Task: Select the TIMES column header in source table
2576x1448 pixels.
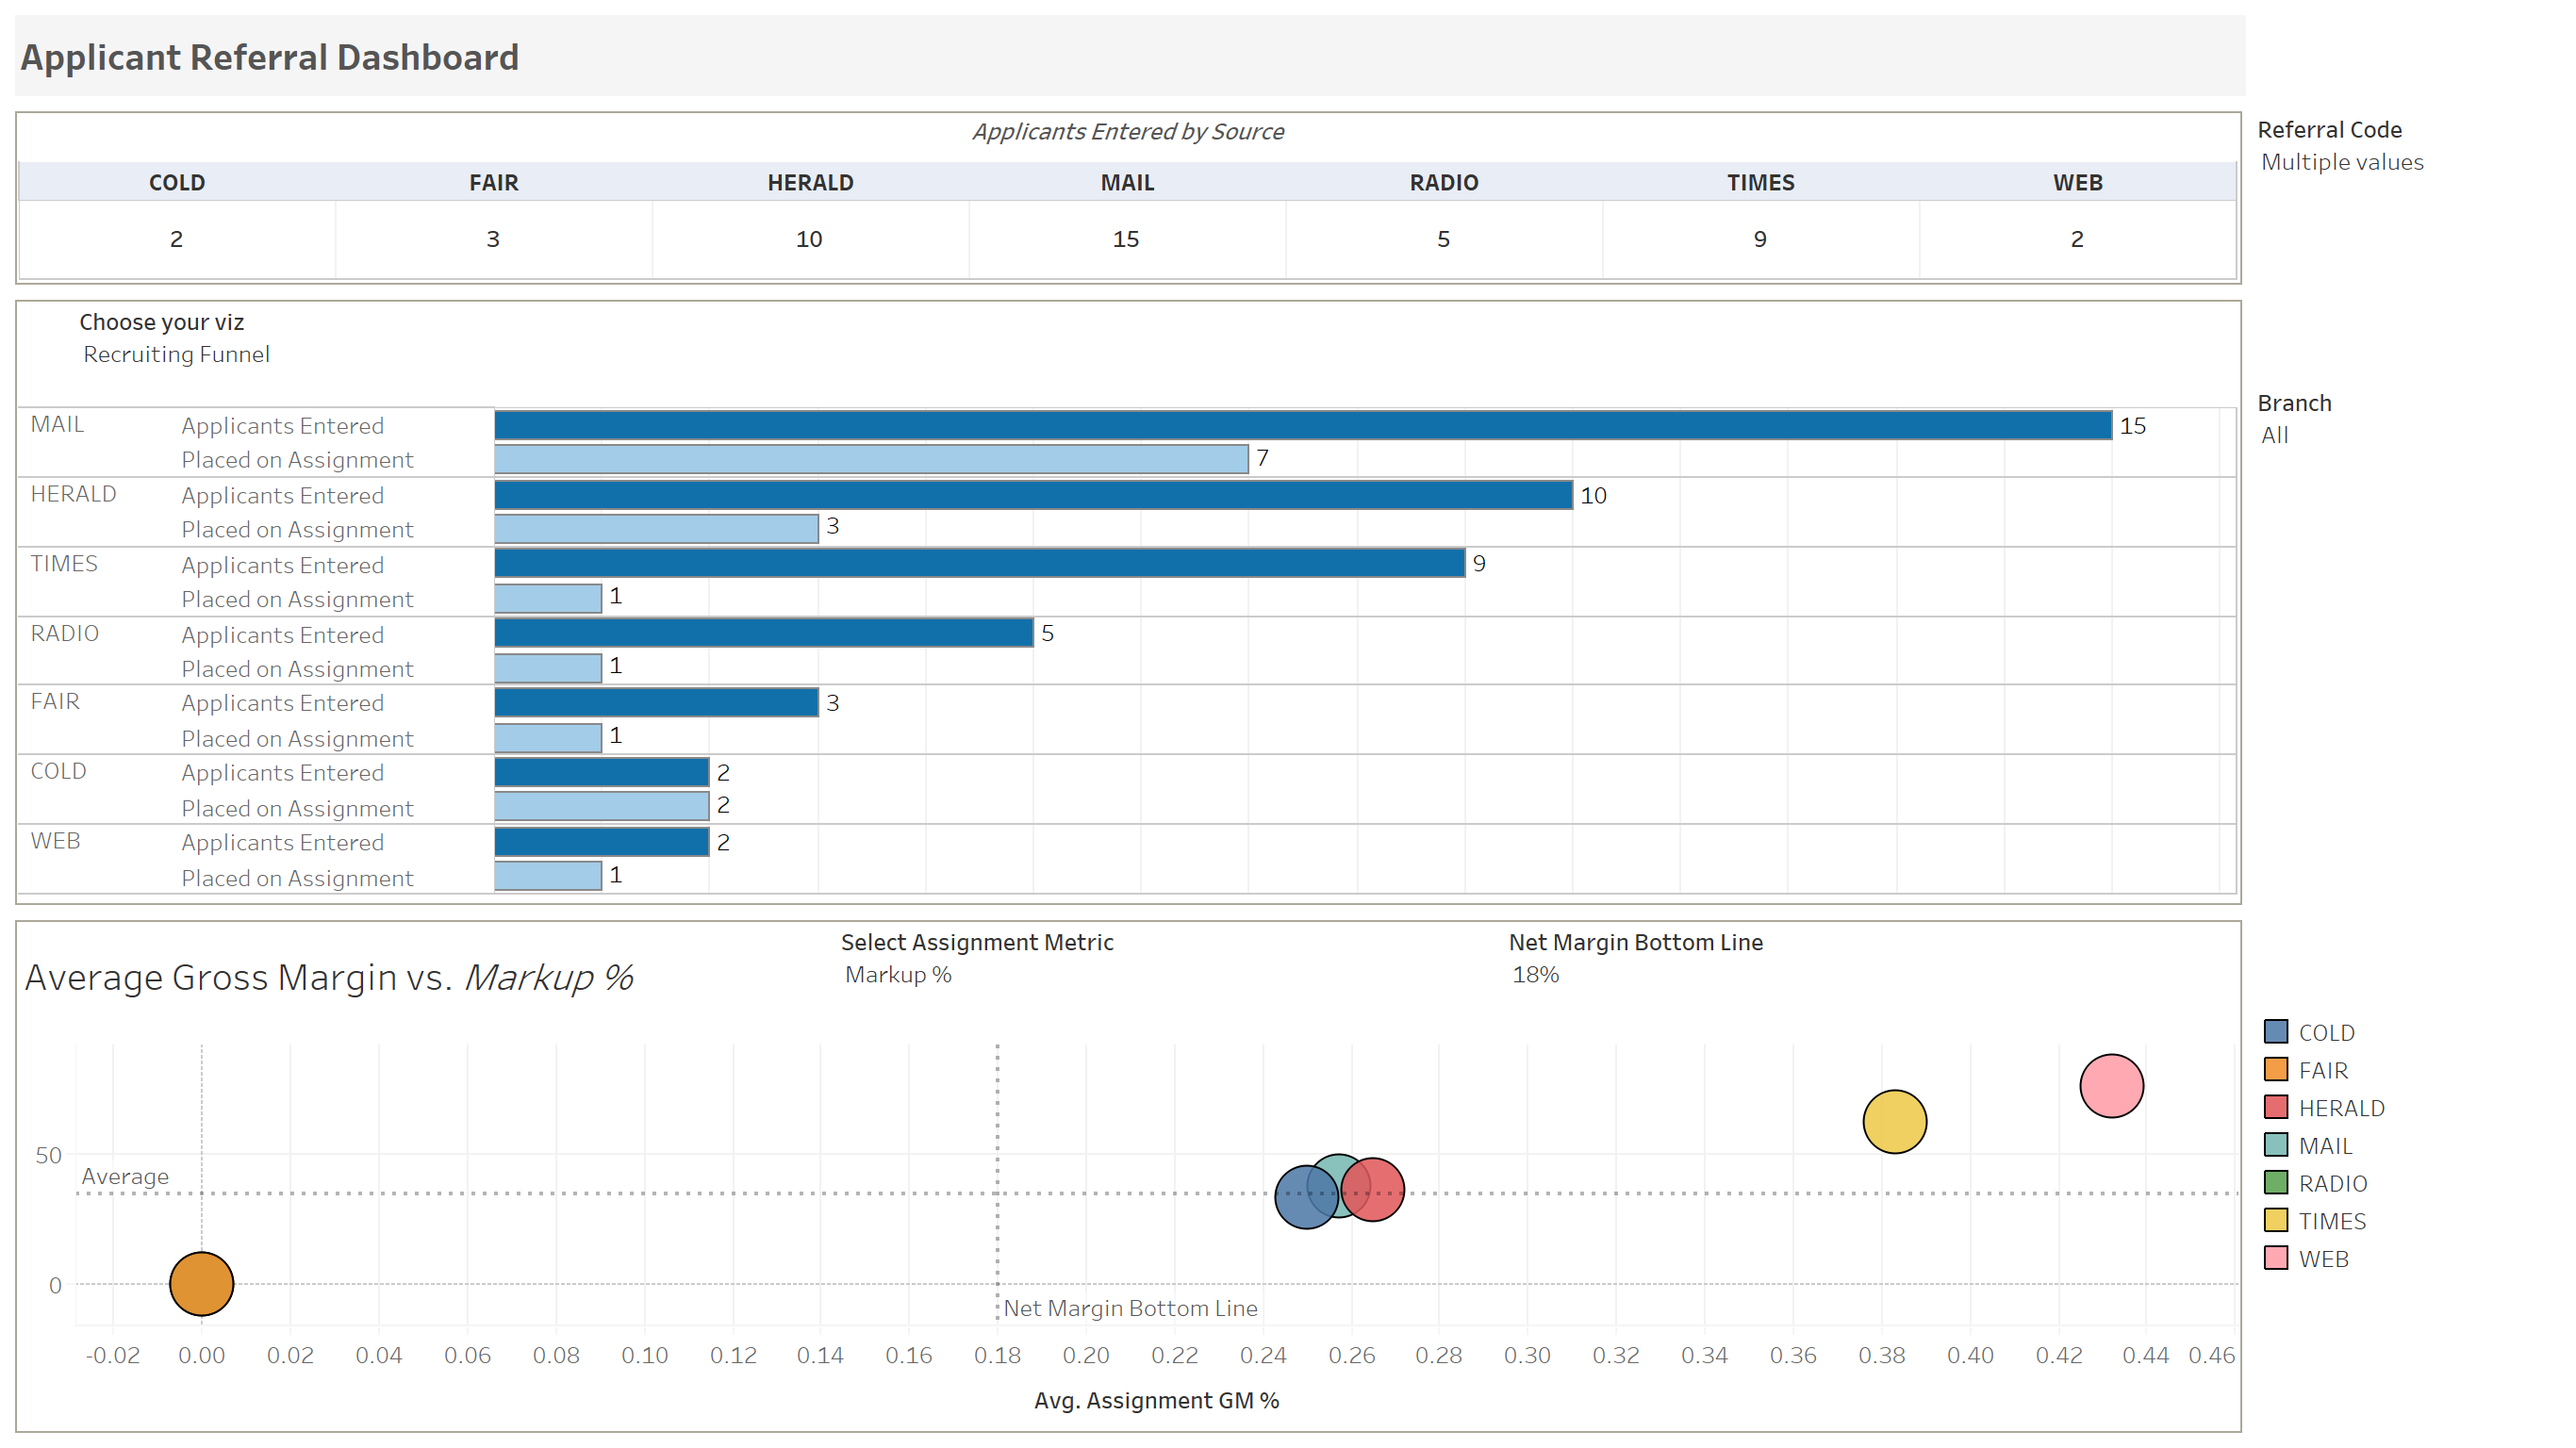Action: point(1760,182)
